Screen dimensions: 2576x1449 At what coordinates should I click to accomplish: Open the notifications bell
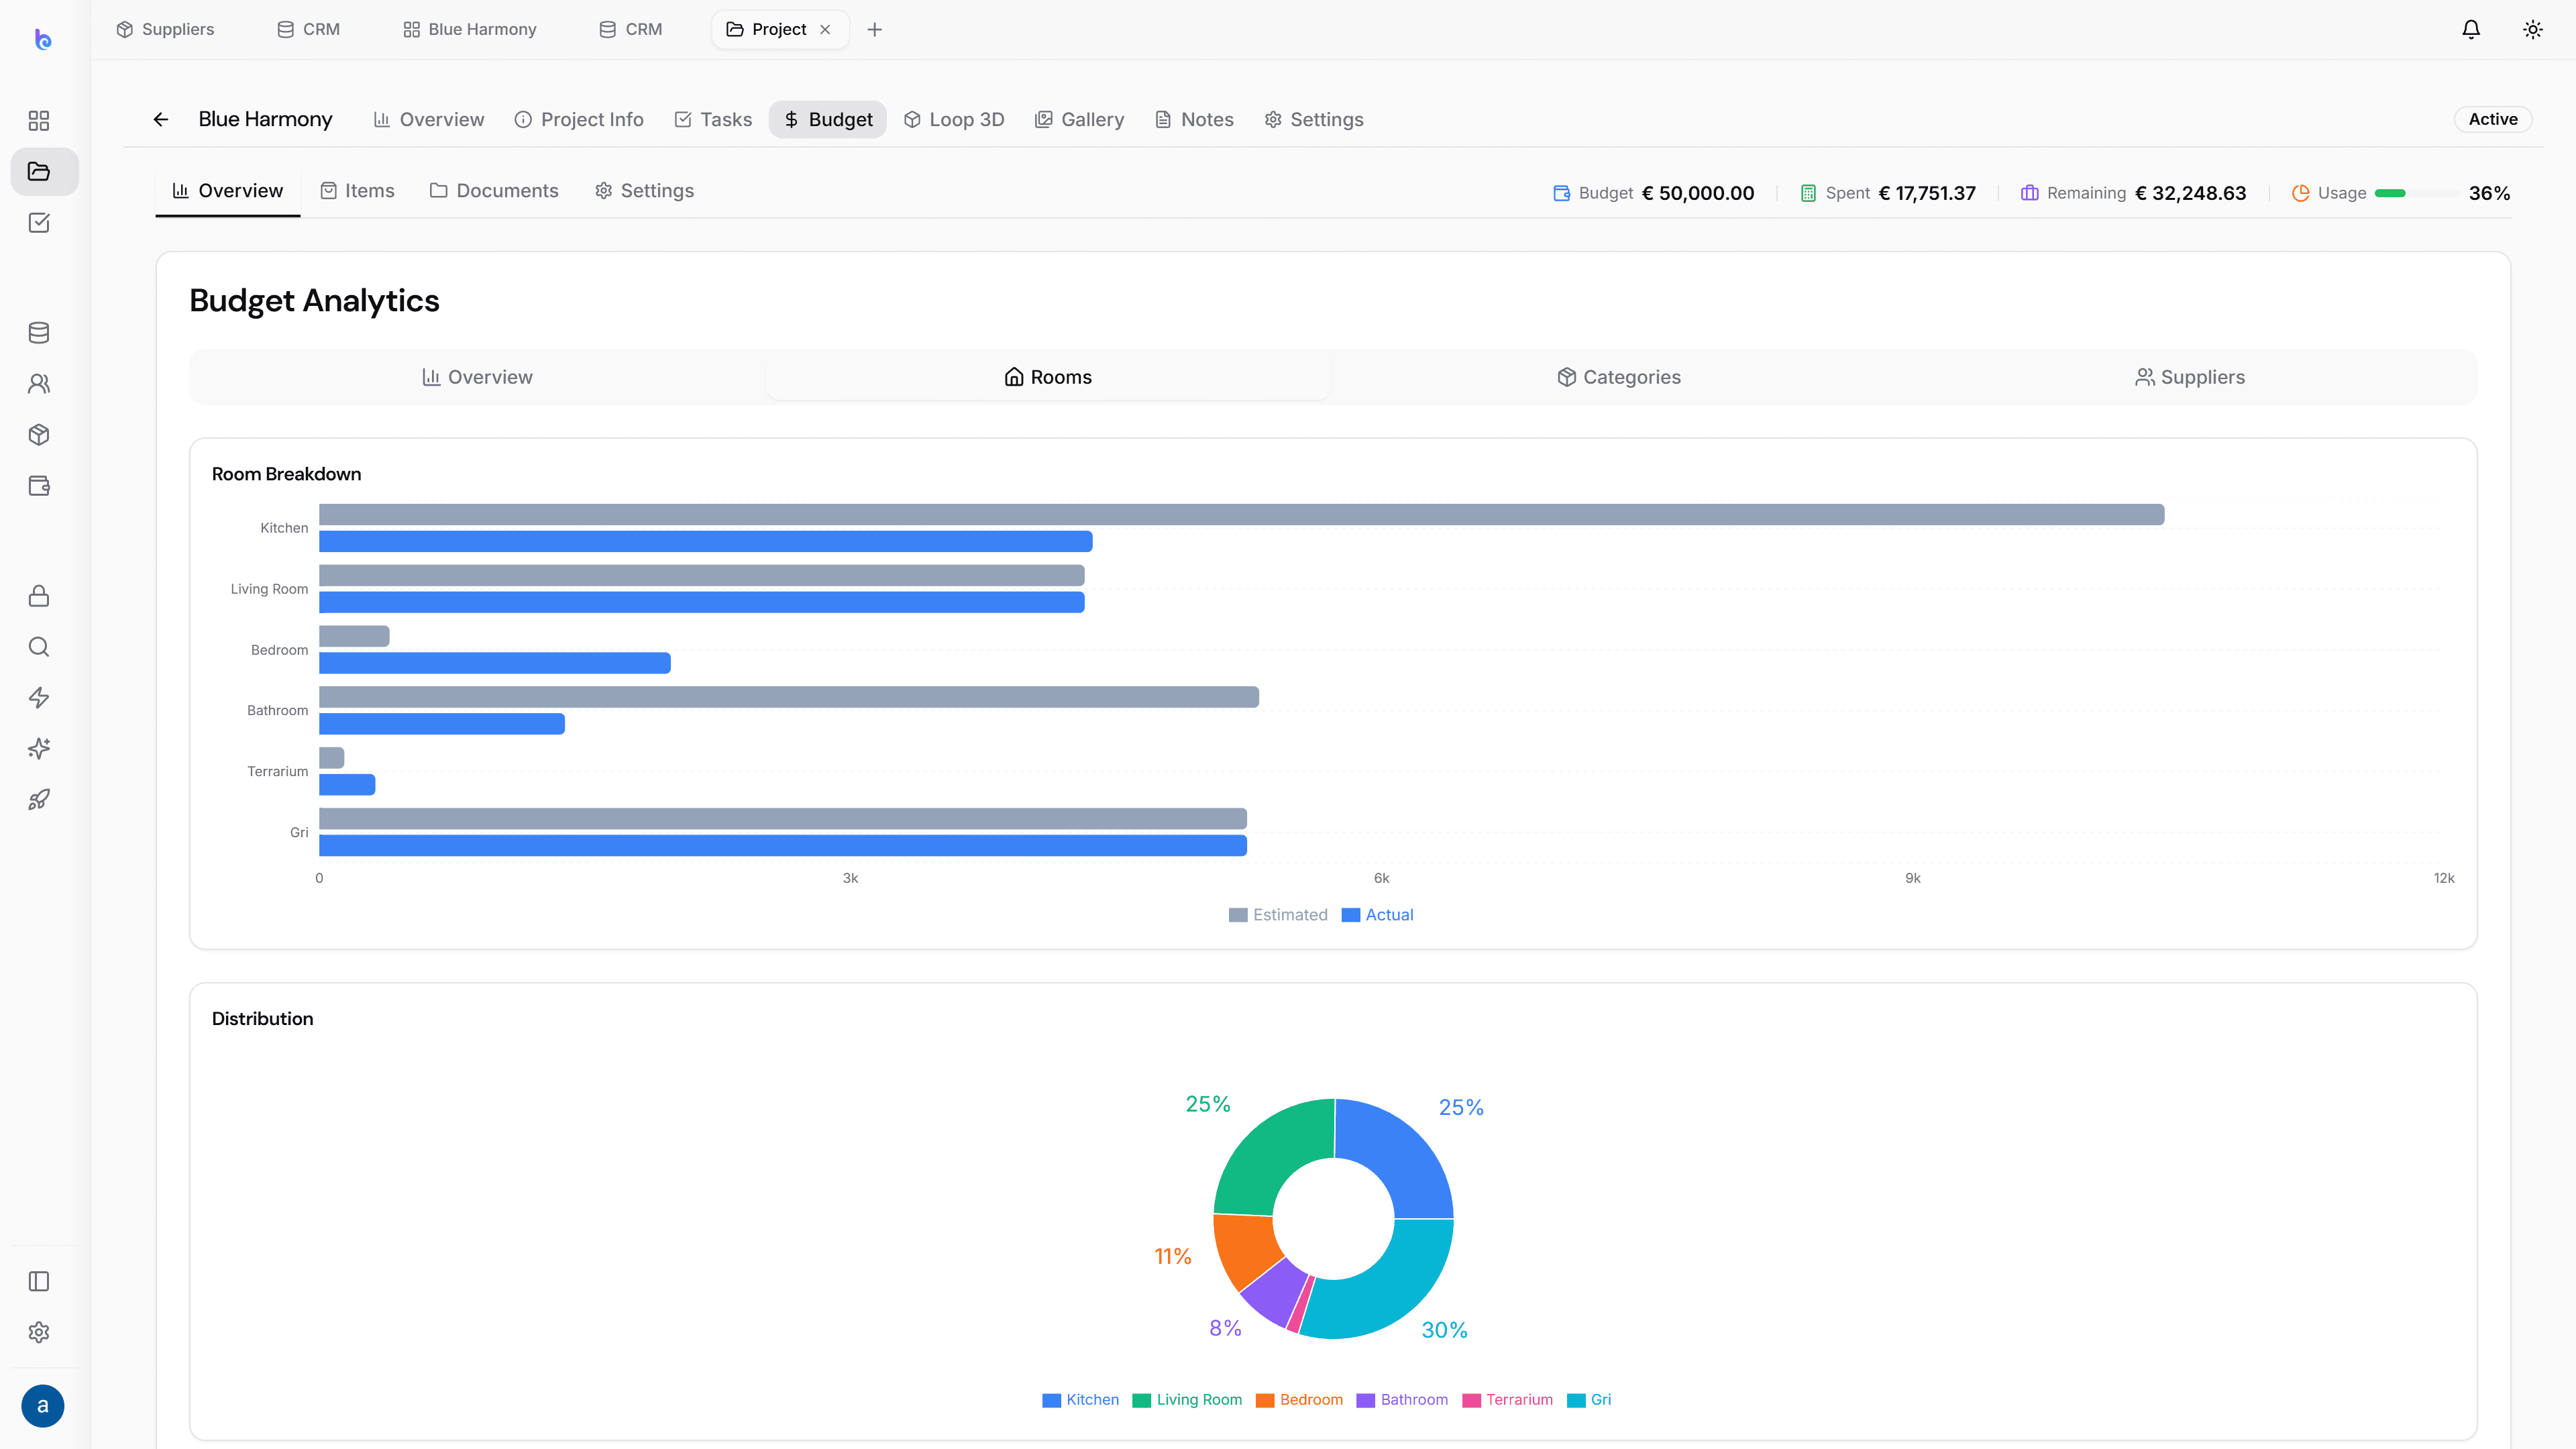(2471, 29)
